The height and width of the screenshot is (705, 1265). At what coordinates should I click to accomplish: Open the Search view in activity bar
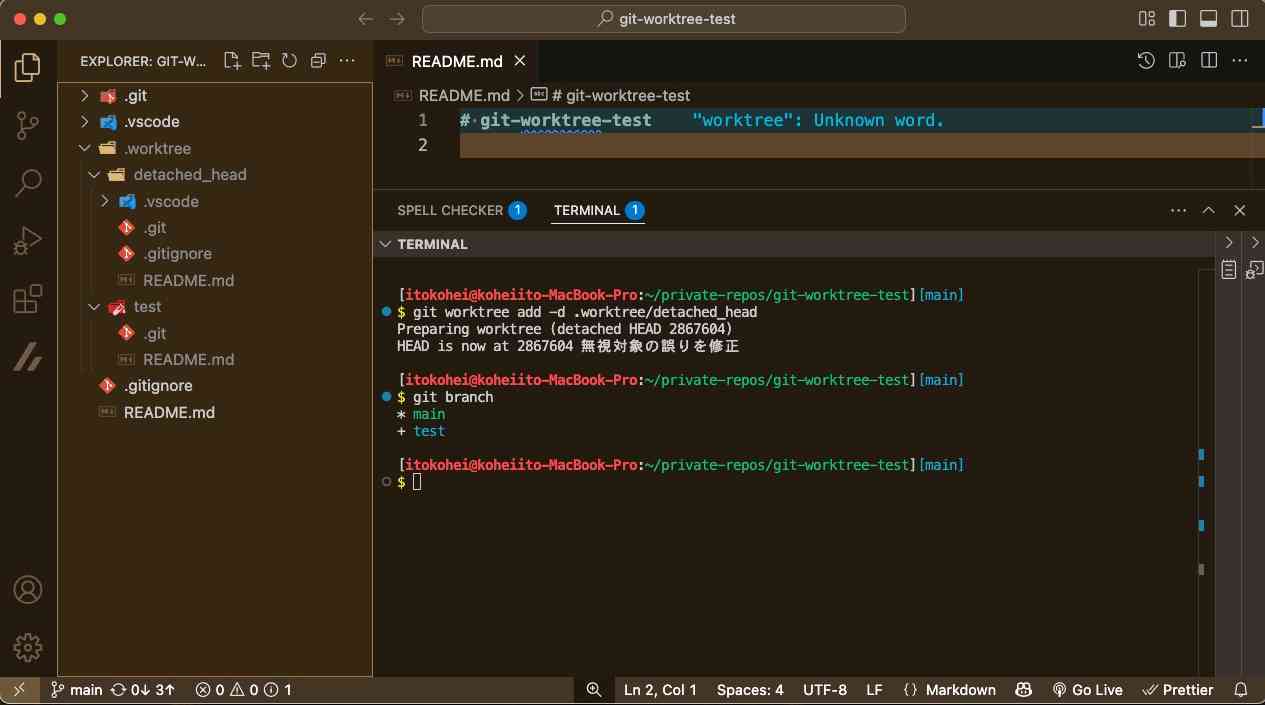pos(28,183)
